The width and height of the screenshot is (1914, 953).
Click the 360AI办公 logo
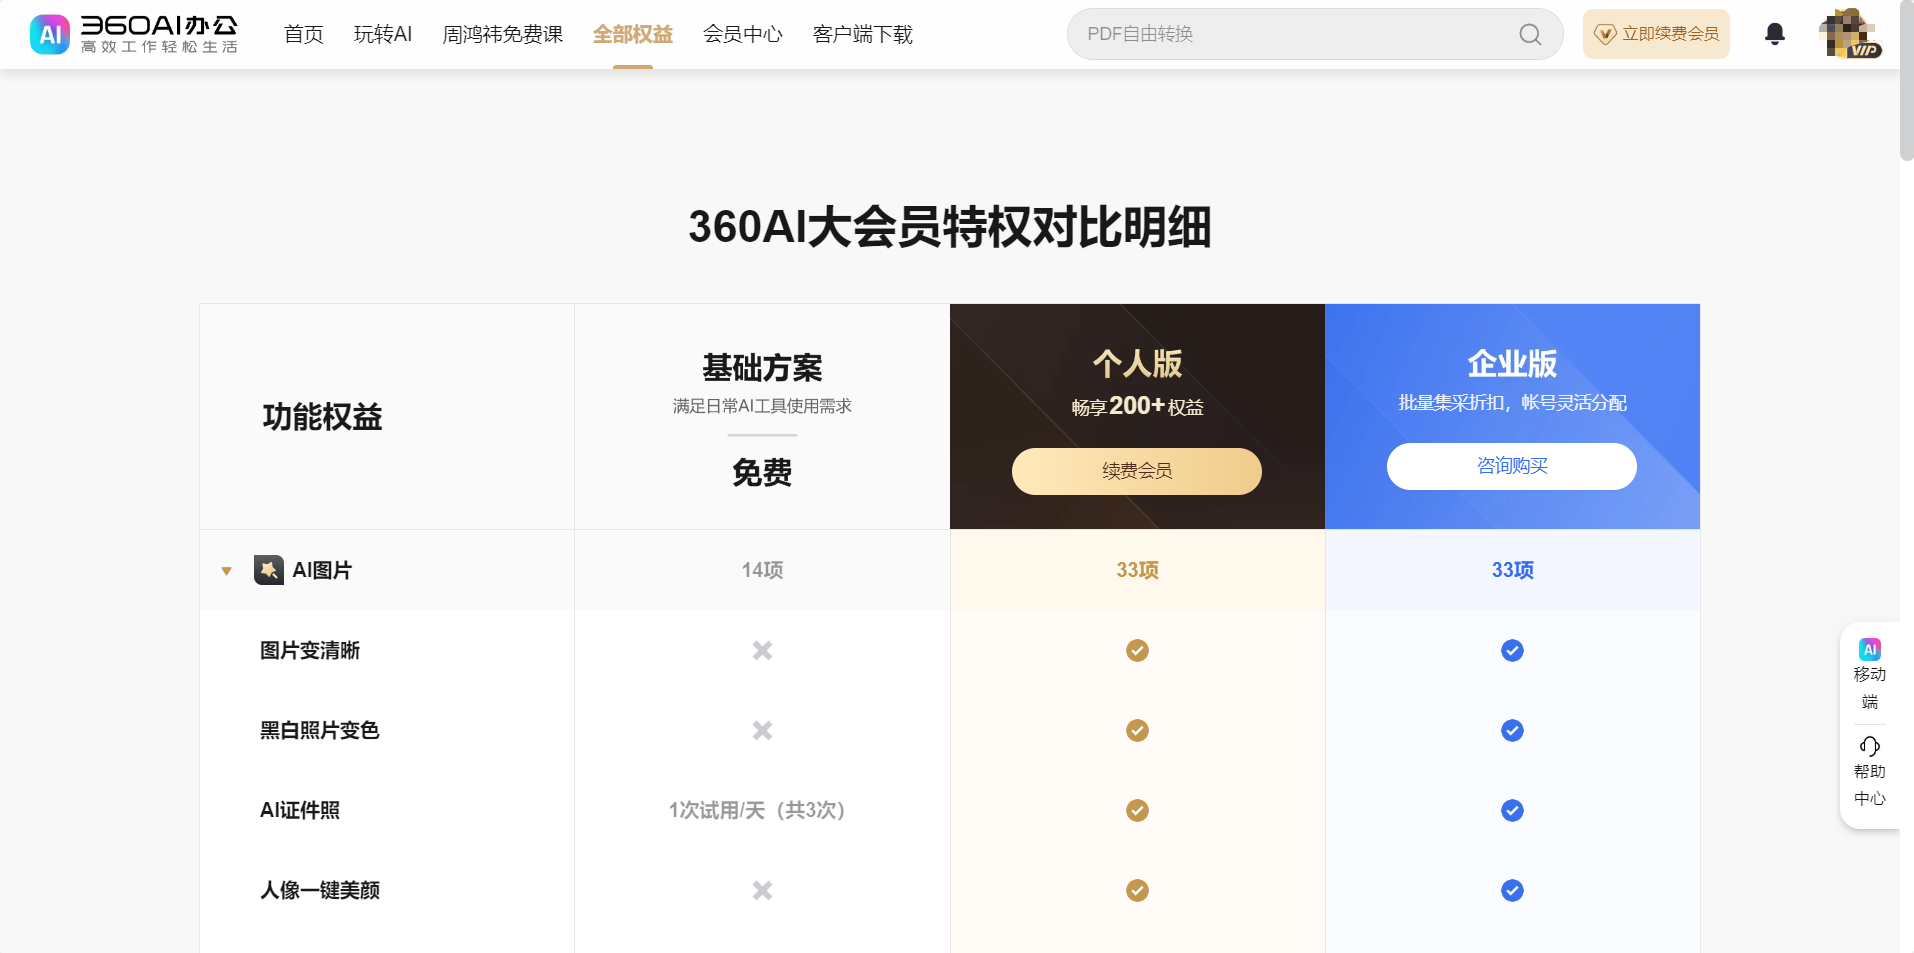point(134,34)
